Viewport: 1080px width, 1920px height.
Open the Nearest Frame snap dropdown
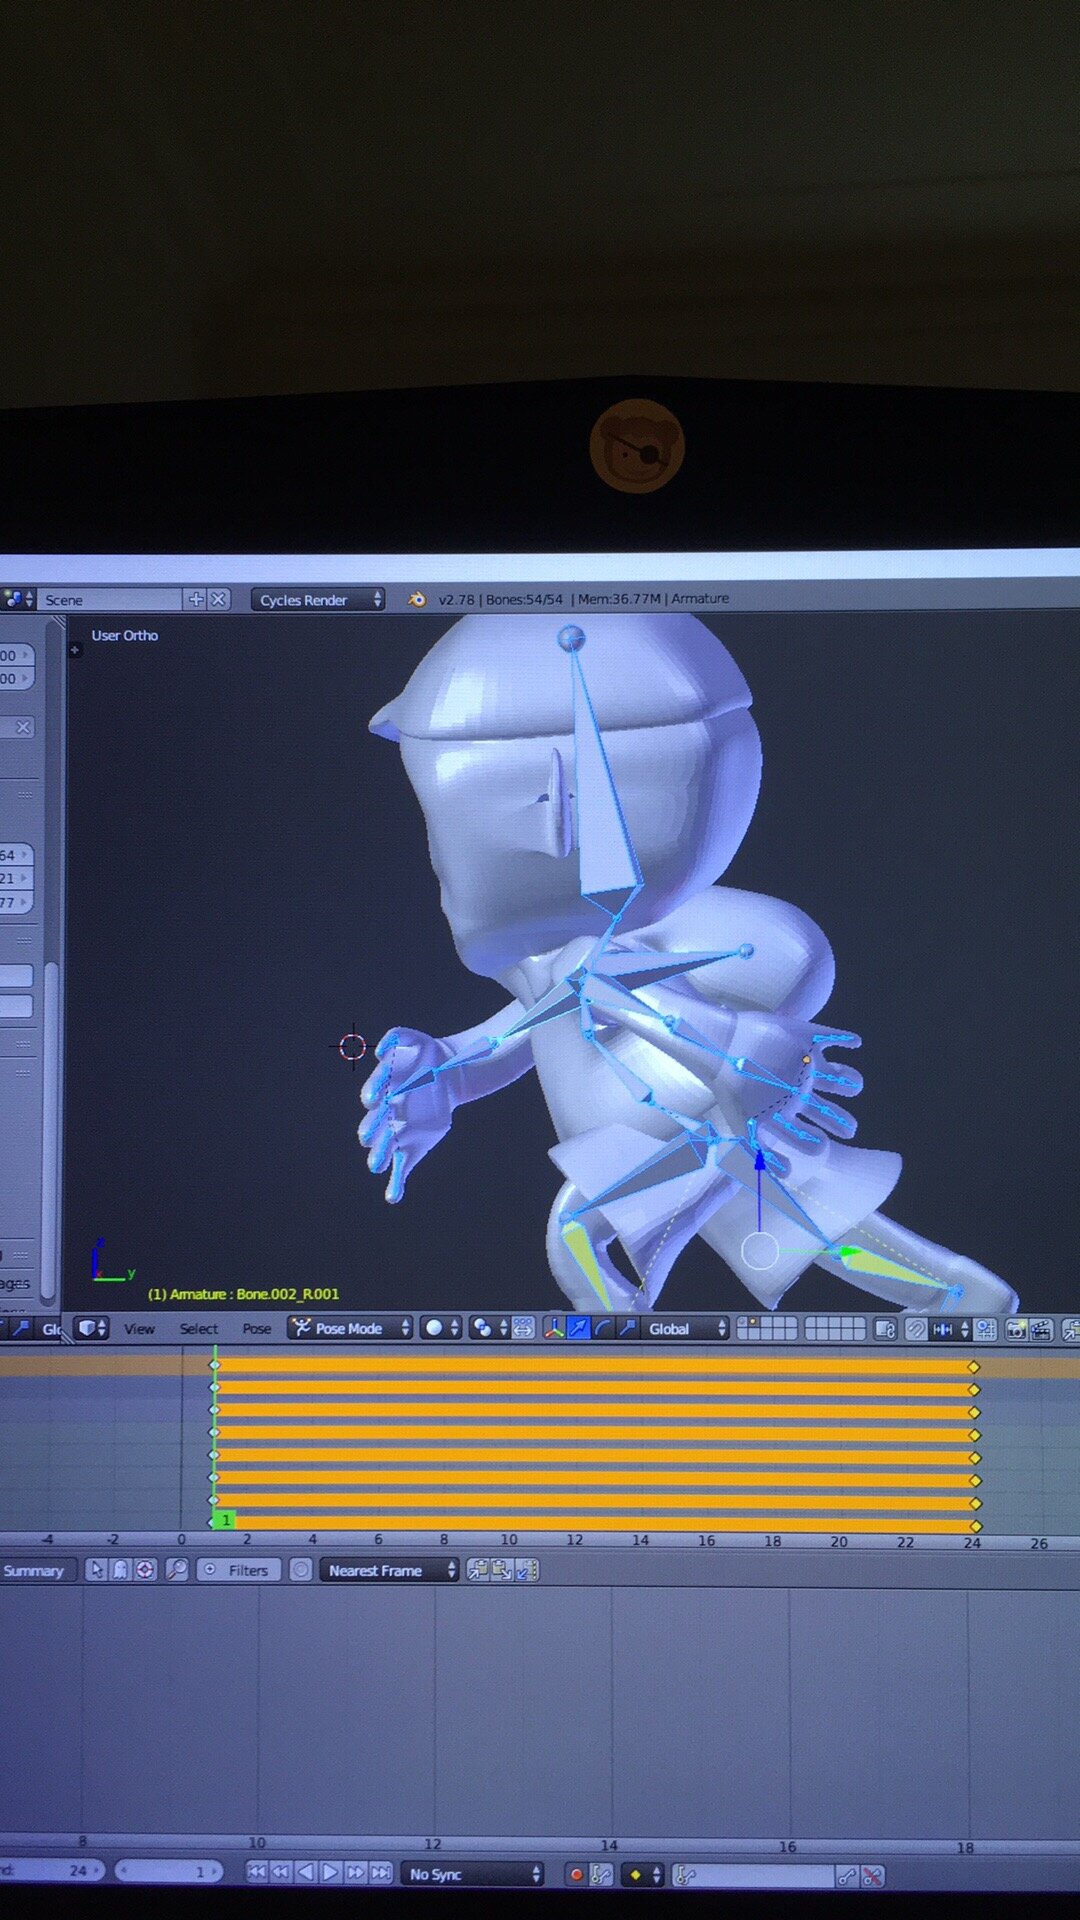388,1570
